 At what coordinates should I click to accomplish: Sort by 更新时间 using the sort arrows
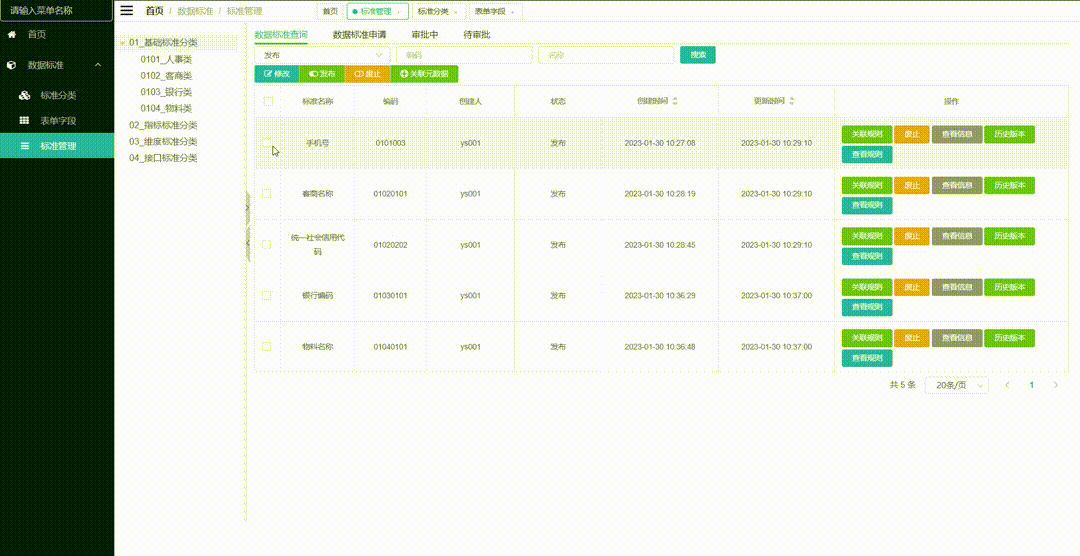coord(792,101)
